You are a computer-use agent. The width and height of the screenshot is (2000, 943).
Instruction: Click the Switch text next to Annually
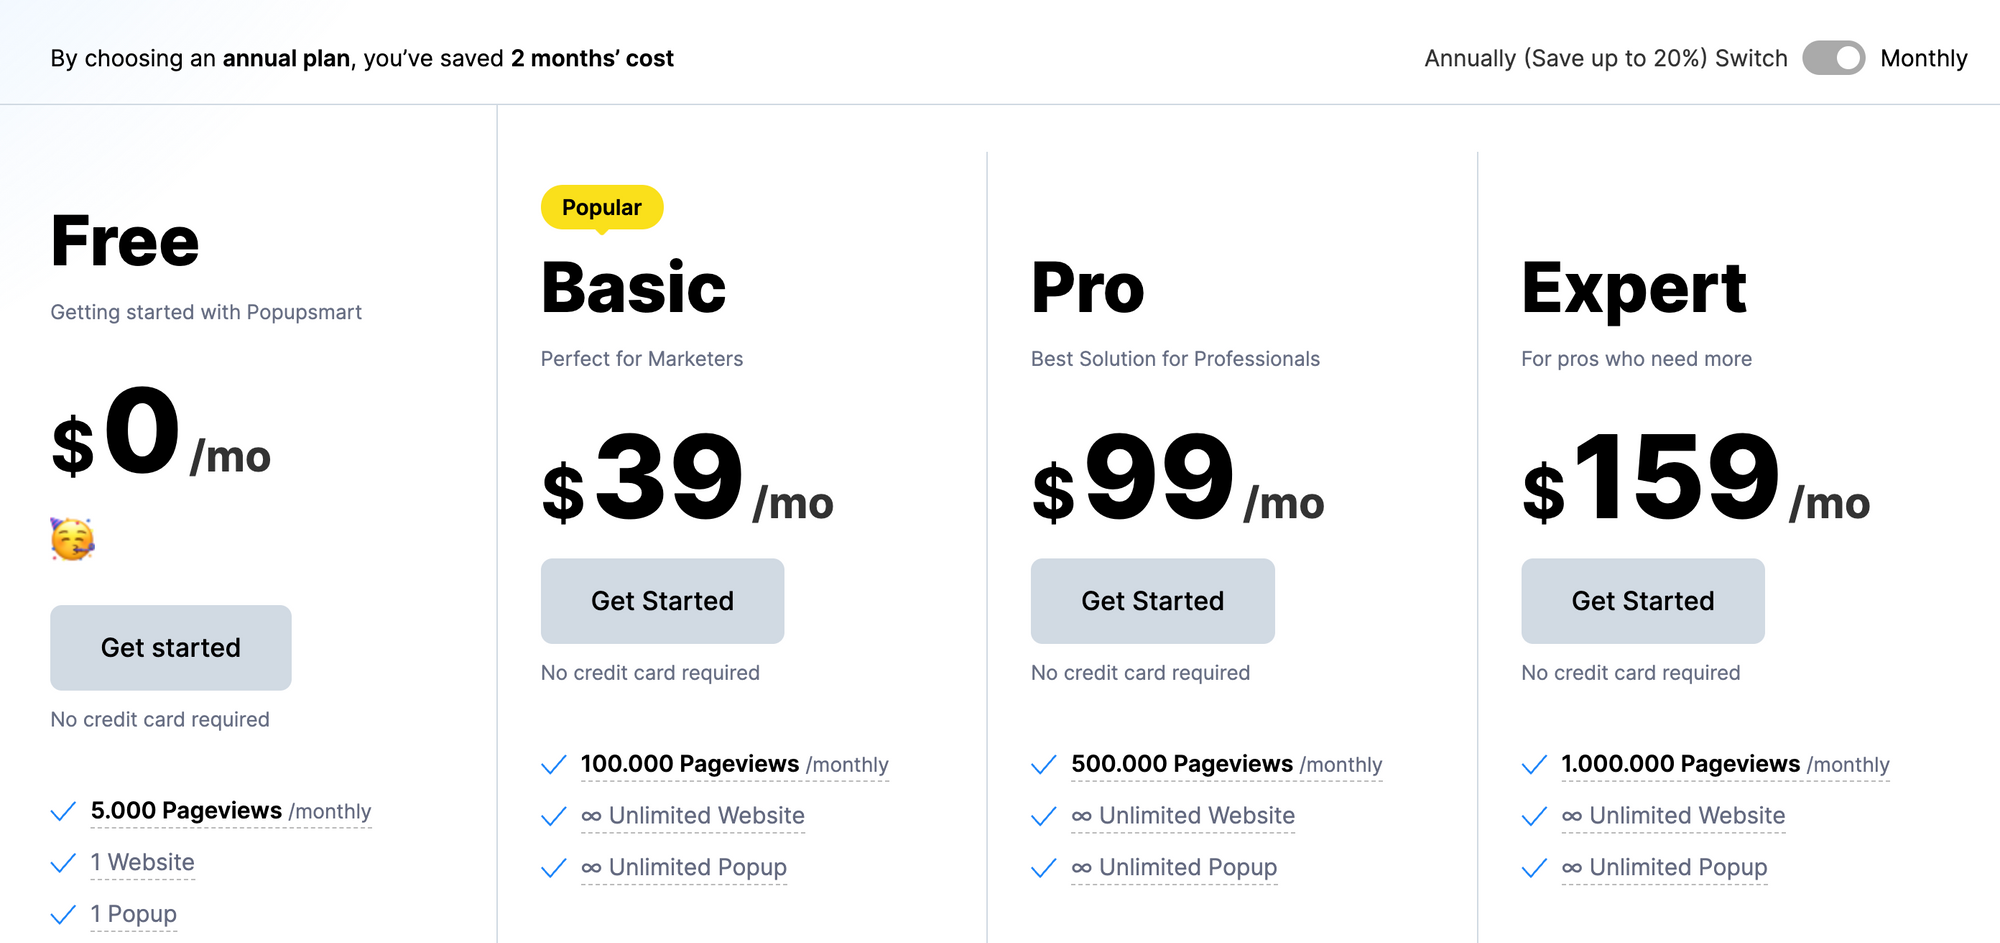pos(1752,58)
